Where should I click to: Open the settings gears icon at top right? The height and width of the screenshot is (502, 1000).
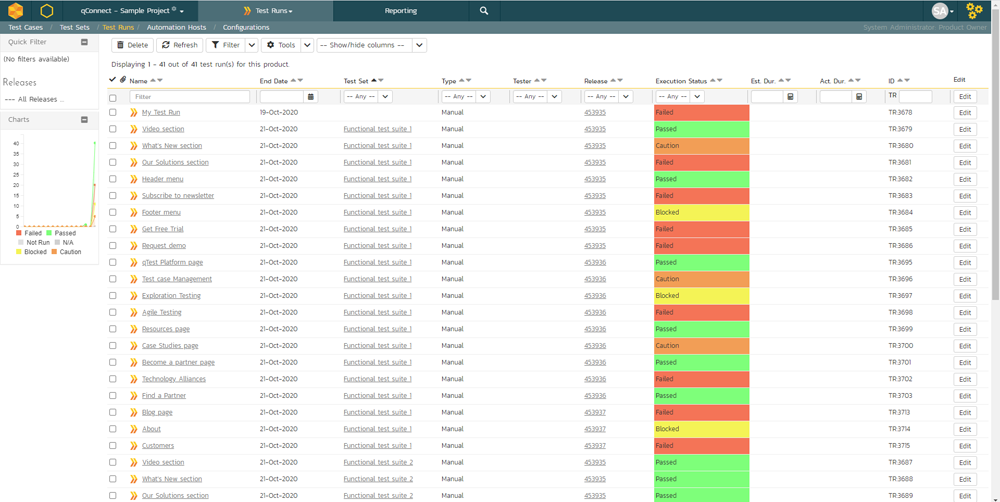(973, 11)
